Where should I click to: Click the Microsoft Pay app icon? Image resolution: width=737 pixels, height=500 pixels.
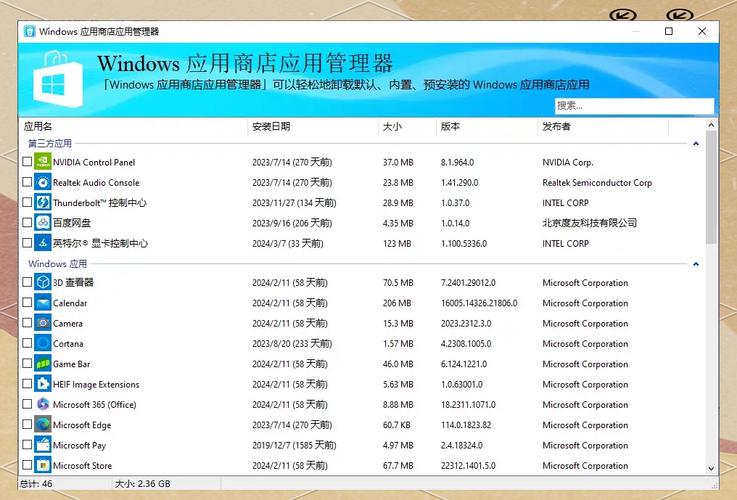[42, 445]
